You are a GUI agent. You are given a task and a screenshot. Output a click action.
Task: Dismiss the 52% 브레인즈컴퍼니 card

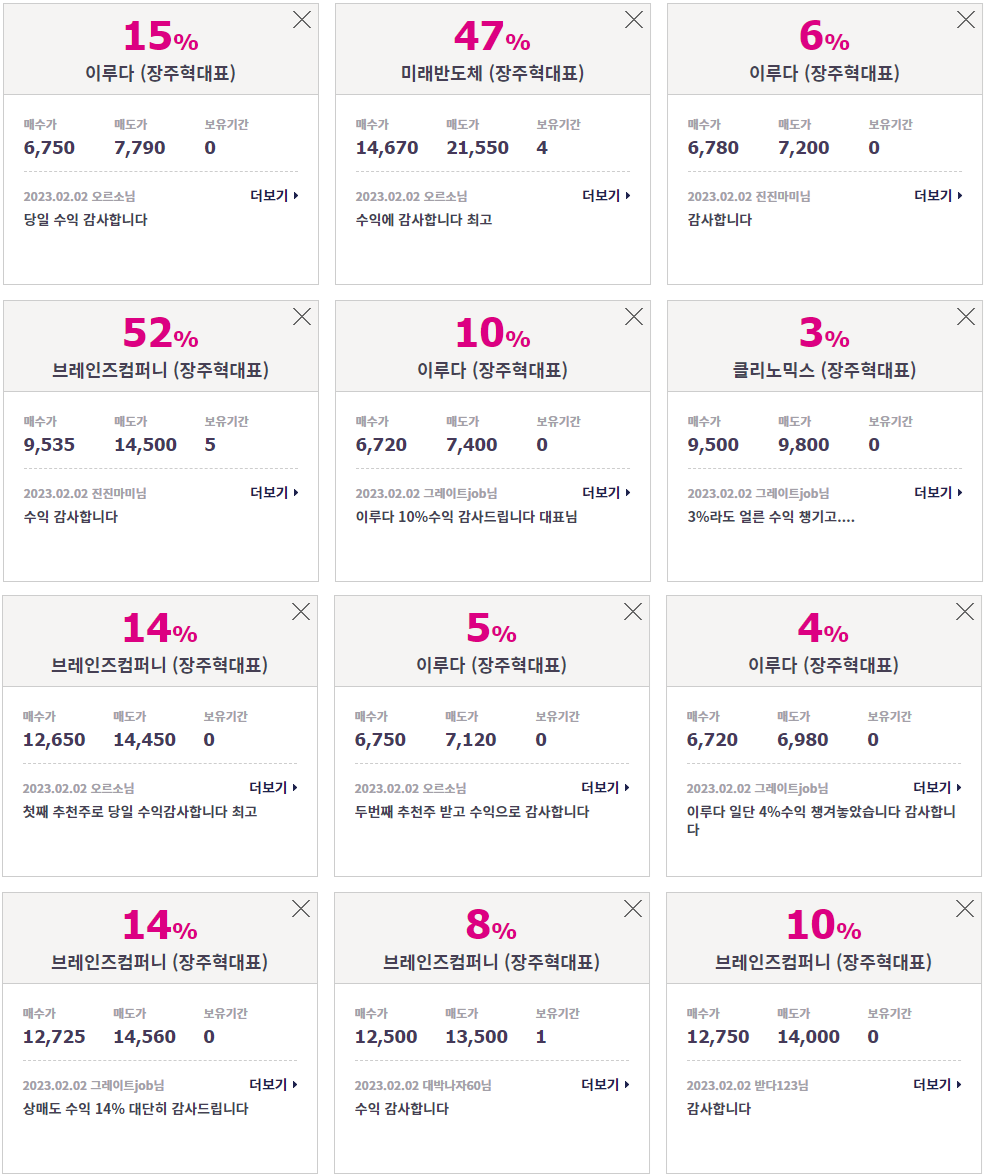tap(302, 317)
